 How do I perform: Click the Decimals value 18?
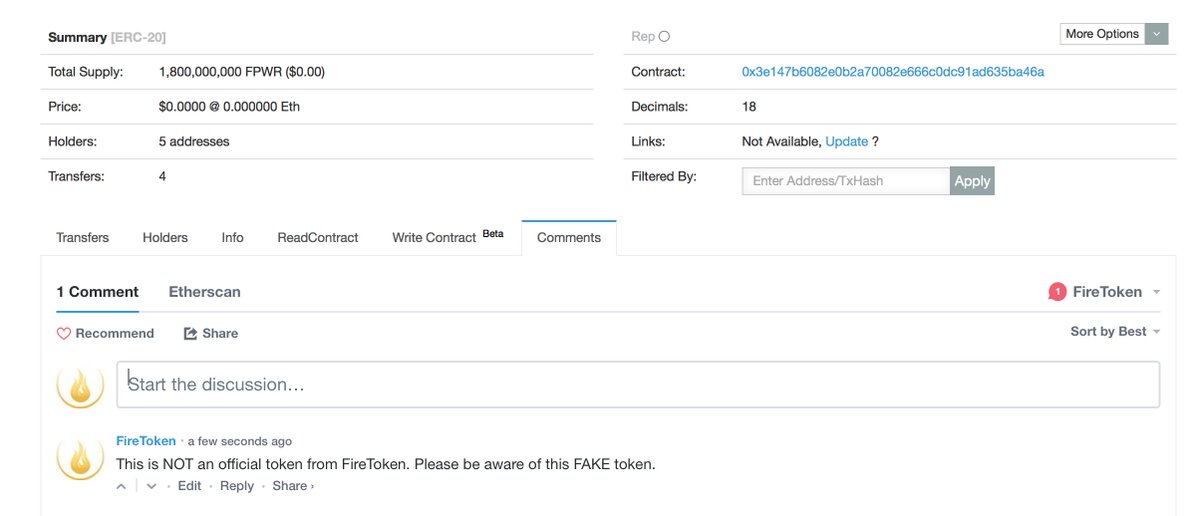point(749,106)
